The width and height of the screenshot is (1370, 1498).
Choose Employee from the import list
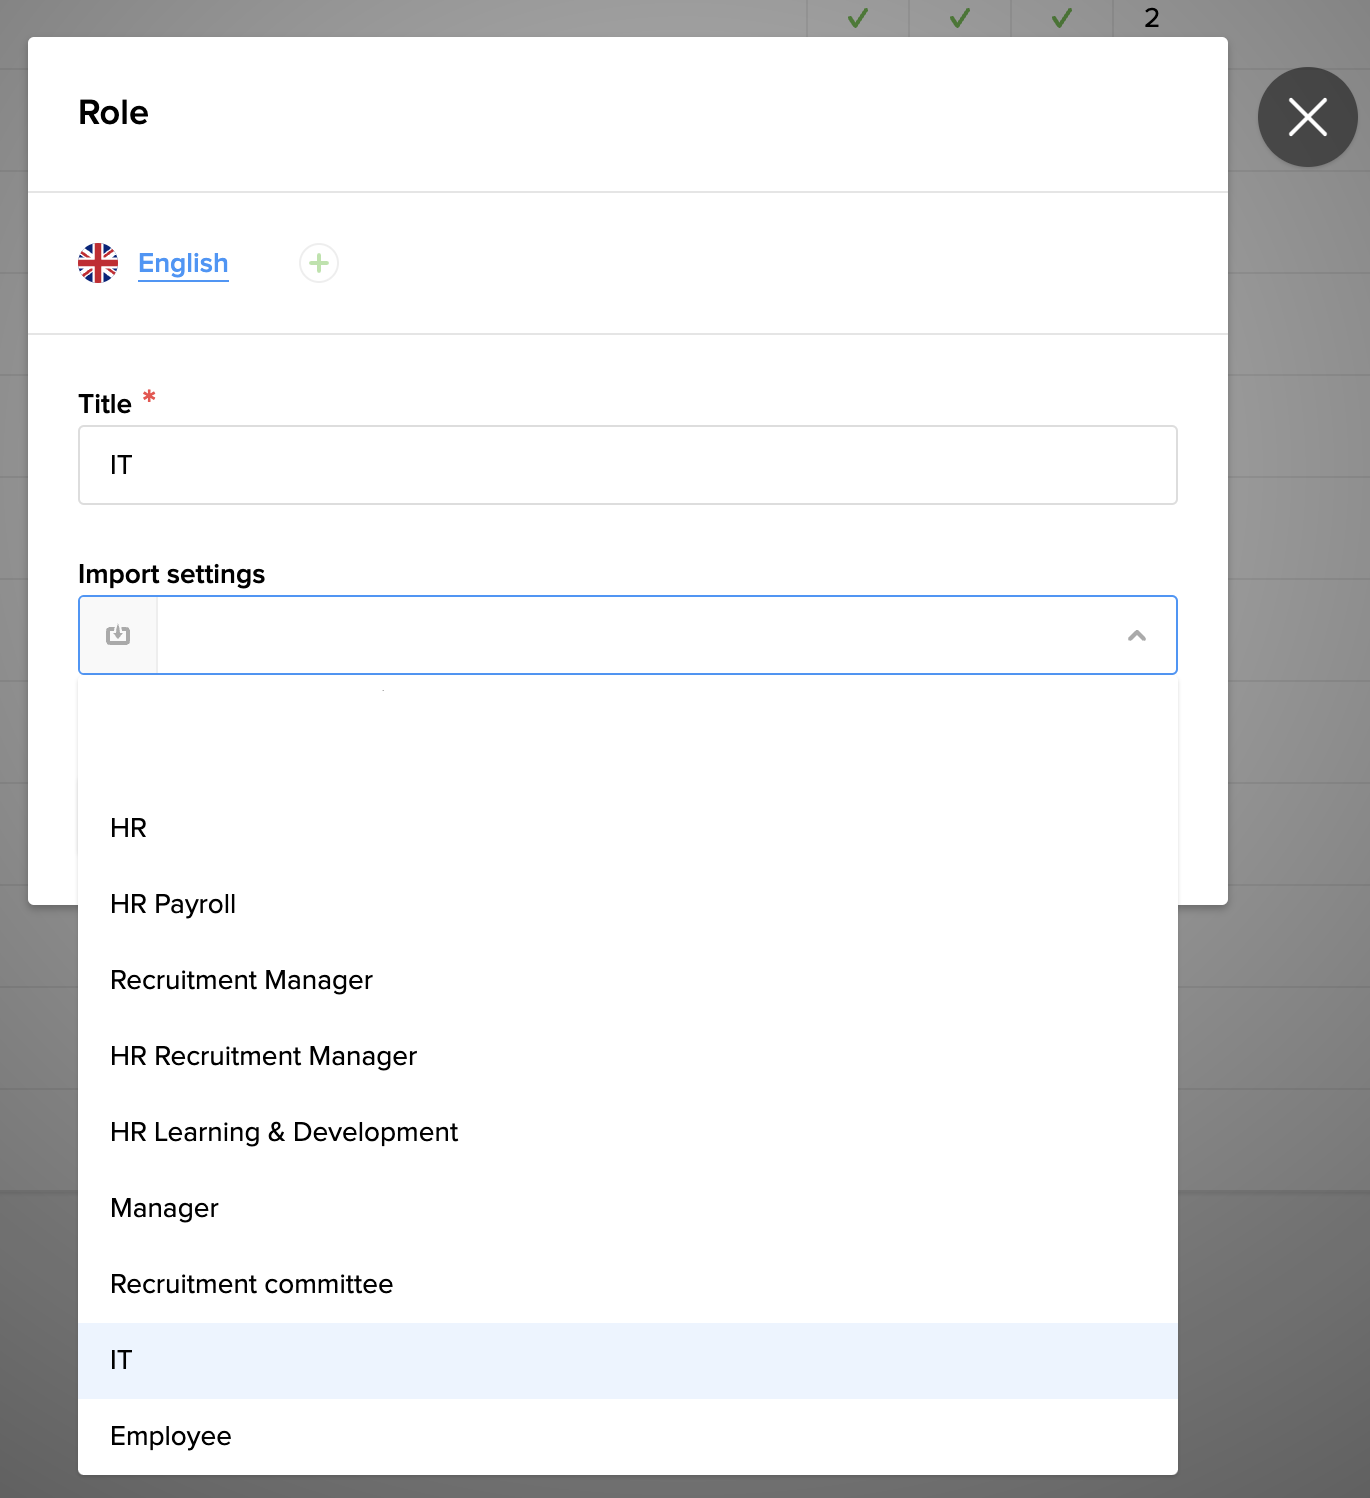coord(171,1436)
